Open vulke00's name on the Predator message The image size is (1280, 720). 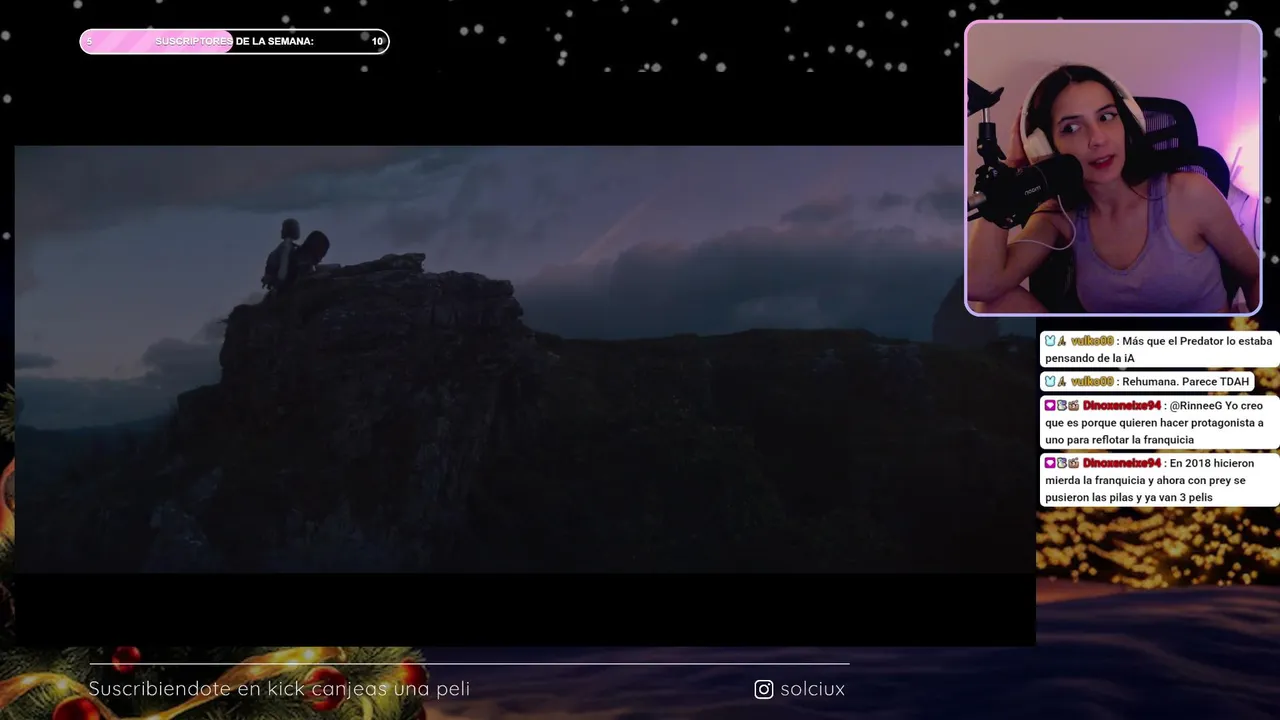[x=1092, y=341]
